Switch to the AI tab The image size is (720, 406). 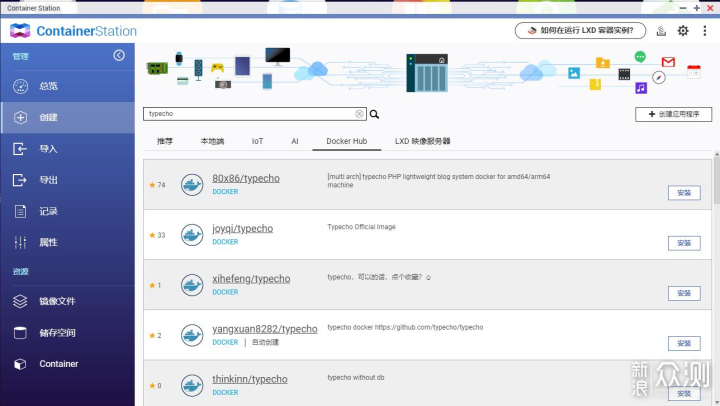pyautogui.click(x=295, y=141)
